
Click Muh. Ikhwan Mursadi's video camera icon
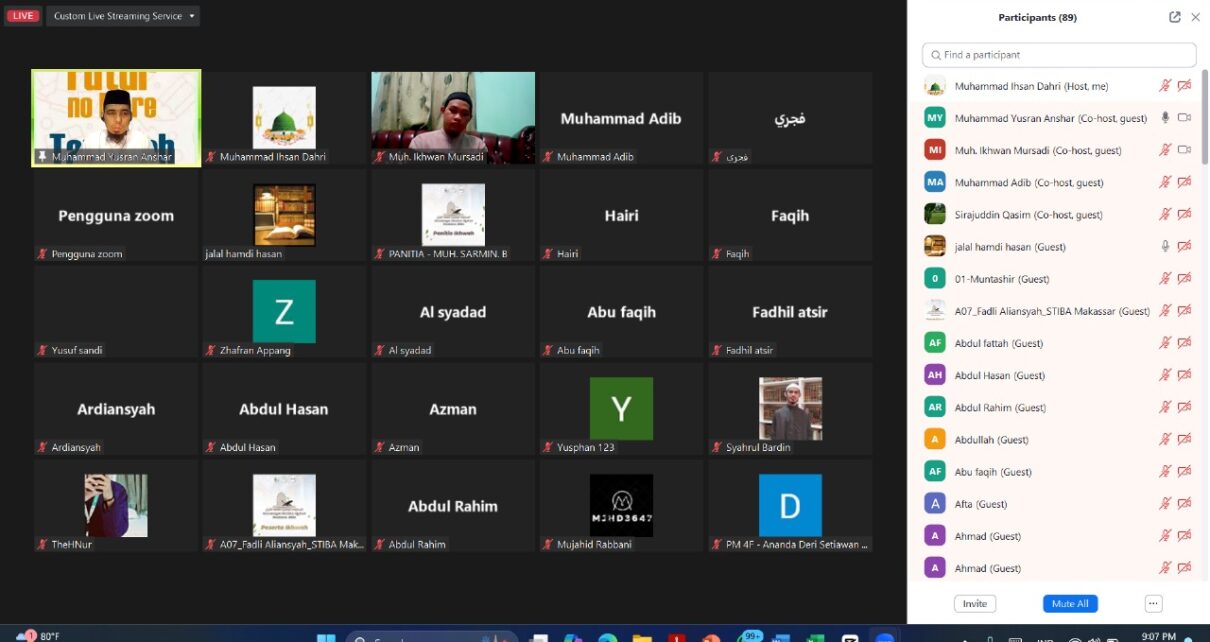tap(1184, 150)
